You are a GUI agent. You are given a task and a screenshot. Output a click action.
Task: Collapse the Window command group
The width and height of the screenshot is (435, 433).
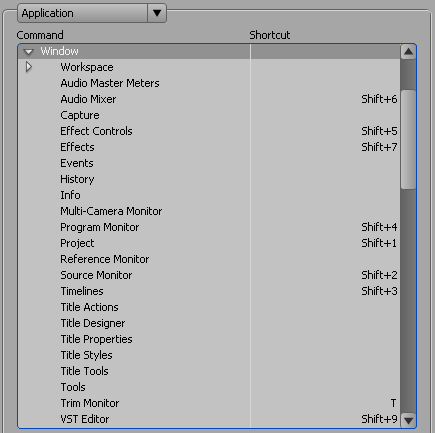pos(29,52)
